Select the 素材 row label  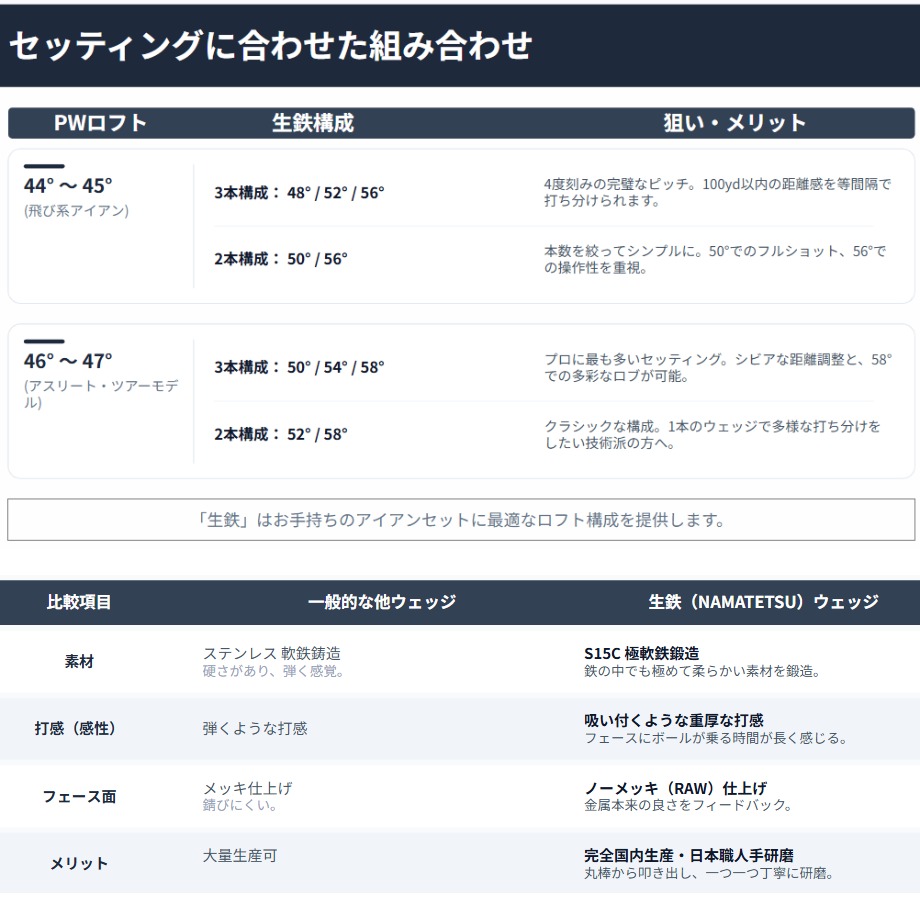[79, 662]
